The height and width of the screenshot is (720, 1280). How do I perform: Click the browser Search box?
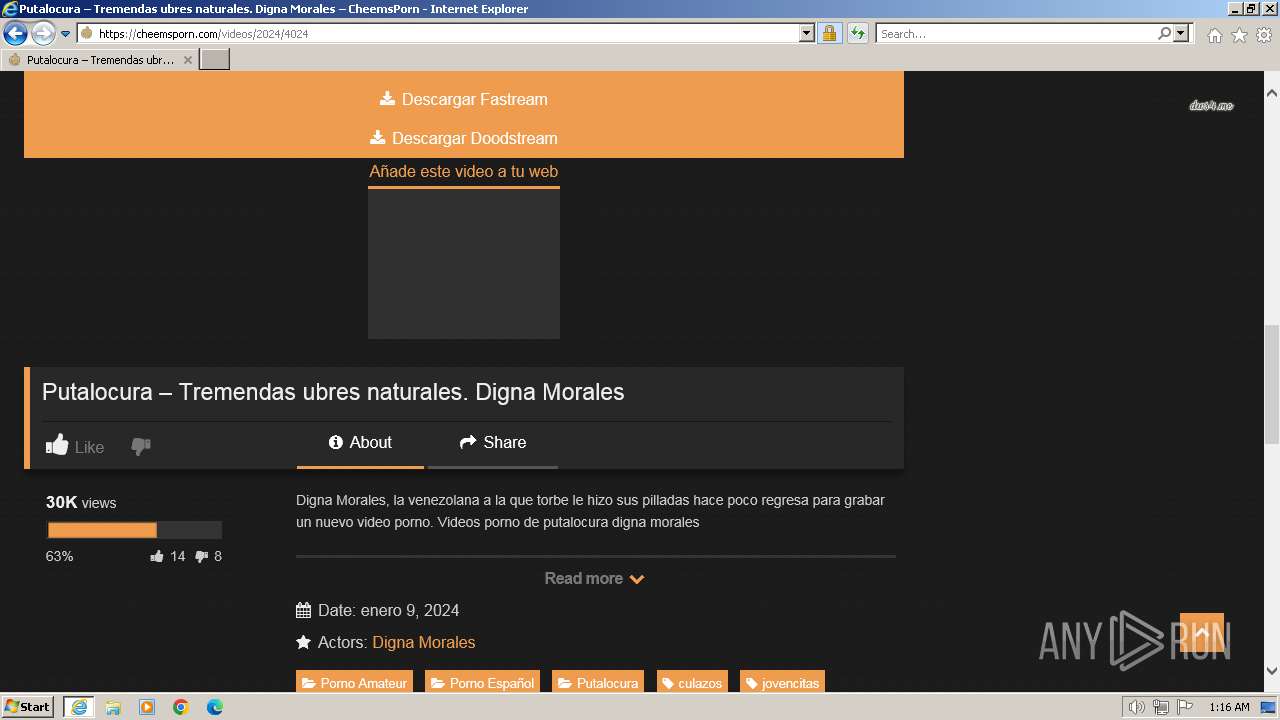1016,33
